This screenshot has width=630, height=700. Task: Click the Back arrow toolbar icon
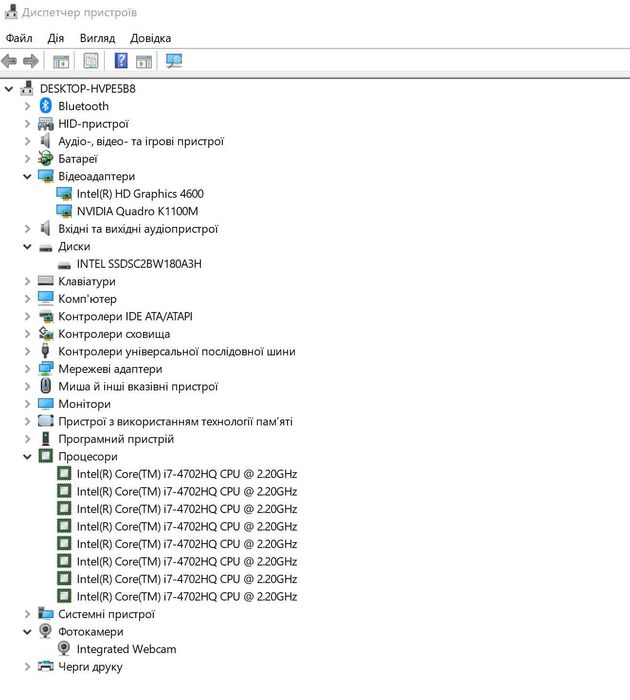[9, 61]
